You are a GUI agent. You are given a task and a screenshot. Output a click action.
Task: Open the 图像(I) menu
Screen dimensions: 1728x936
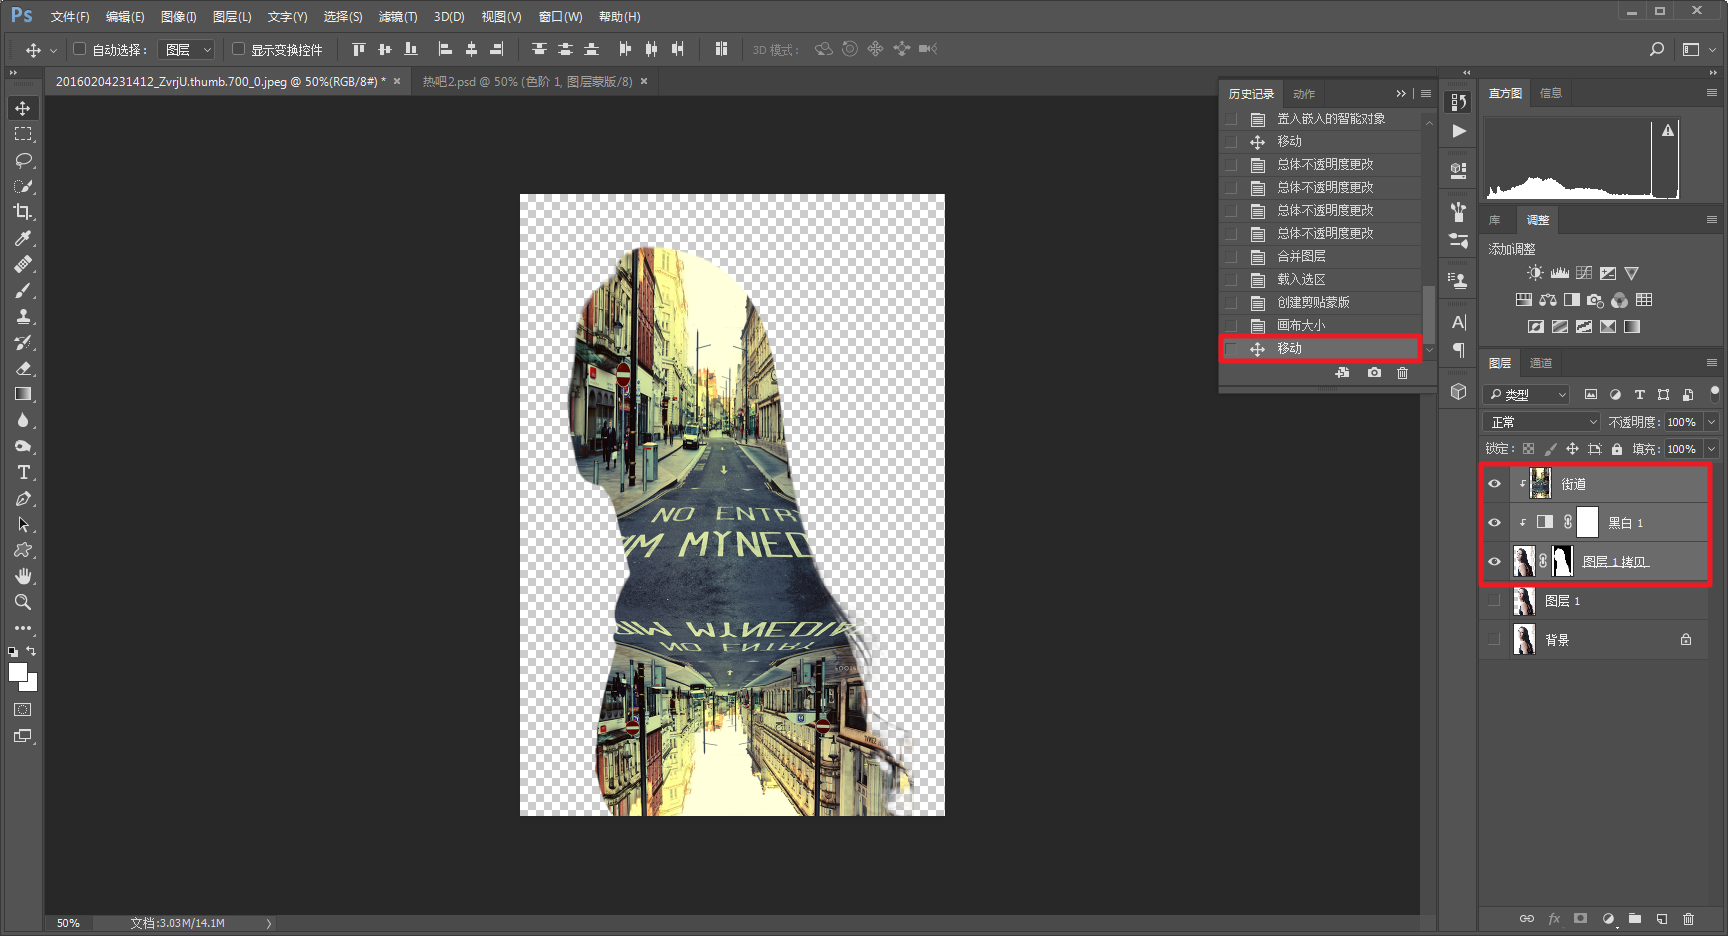point(179,17)
